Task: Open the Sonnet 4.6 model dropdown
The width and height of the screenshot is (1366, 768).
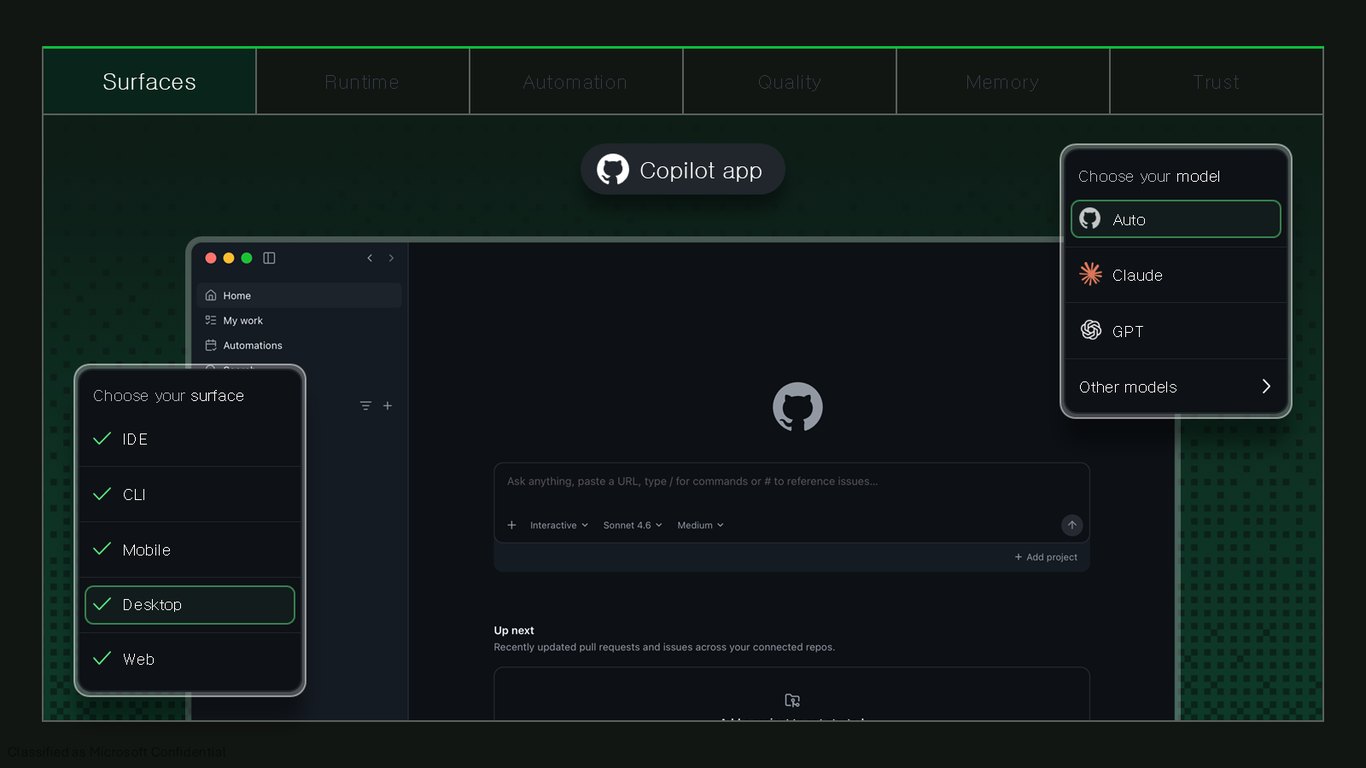Action: (x=632, y=525)
